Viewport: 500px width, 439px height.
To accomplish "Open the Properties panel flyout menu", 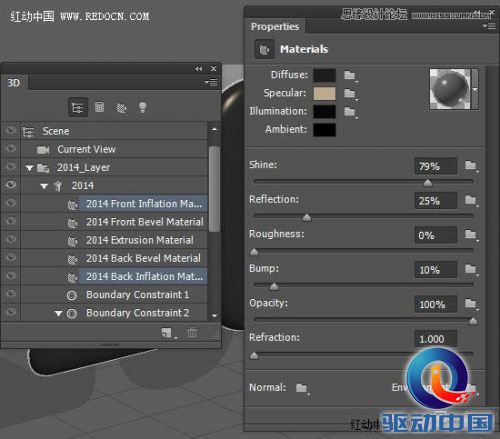I will tap(490, 26).
